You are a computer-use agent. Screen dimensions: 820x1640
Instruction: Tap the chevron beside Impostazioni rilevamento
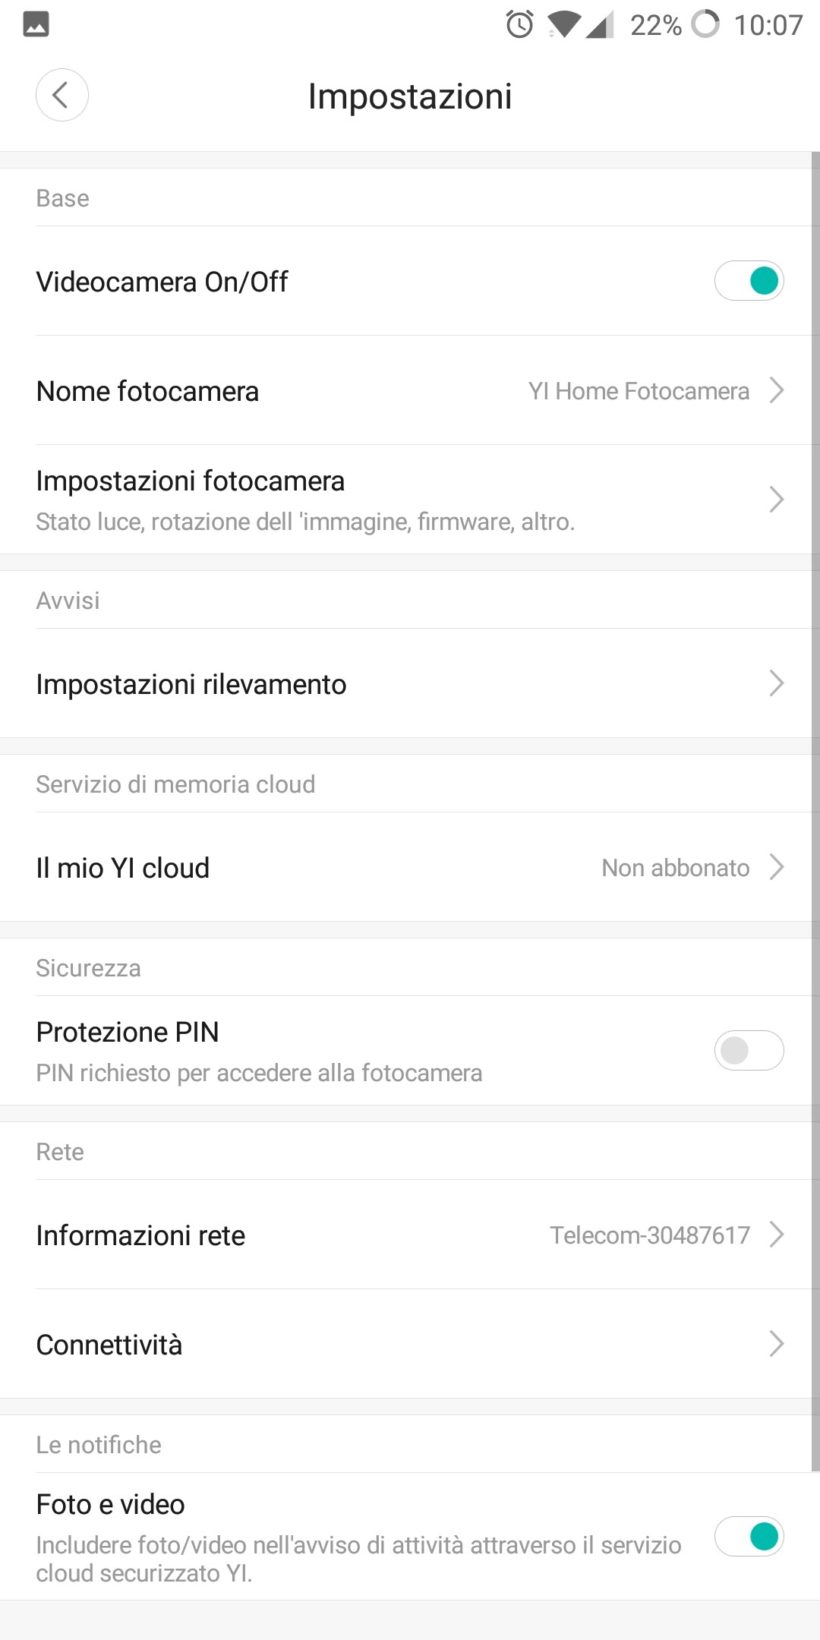point(776,684)
